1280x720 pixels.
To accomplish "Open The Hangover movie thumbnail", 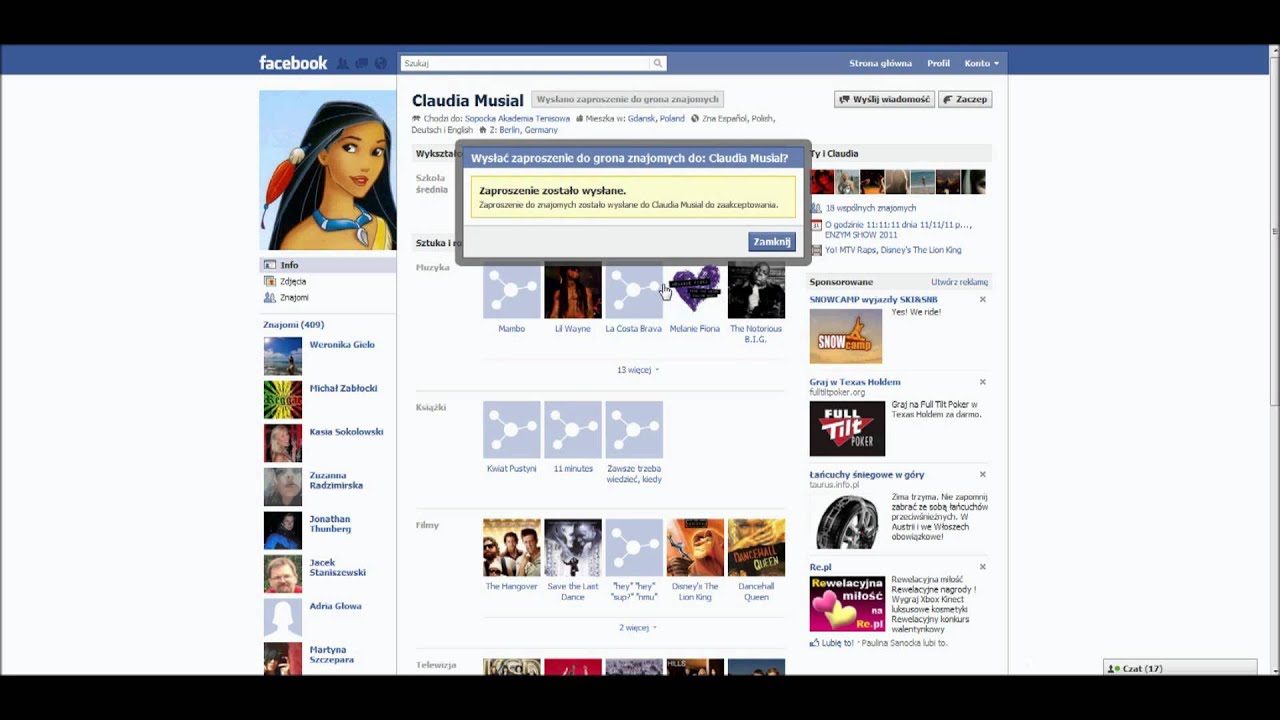I will coord(512,548).
